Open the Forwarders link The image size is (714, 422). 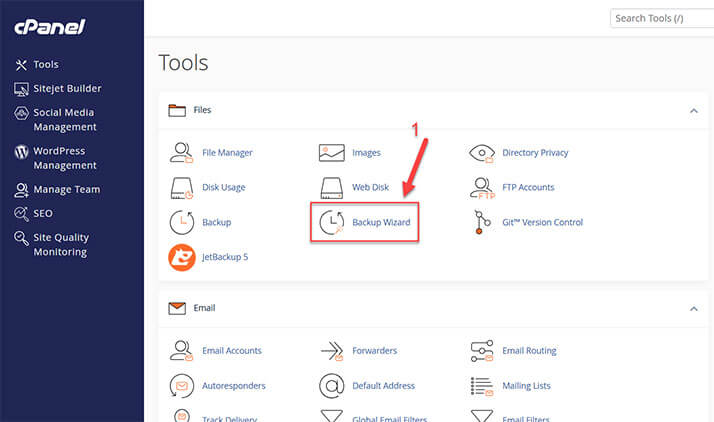[x=374, y=351]
